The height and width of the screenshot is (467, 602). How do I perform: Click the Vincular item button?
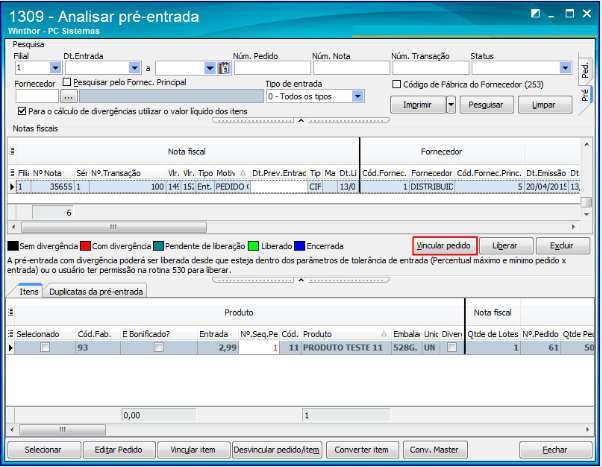(193, 450)
